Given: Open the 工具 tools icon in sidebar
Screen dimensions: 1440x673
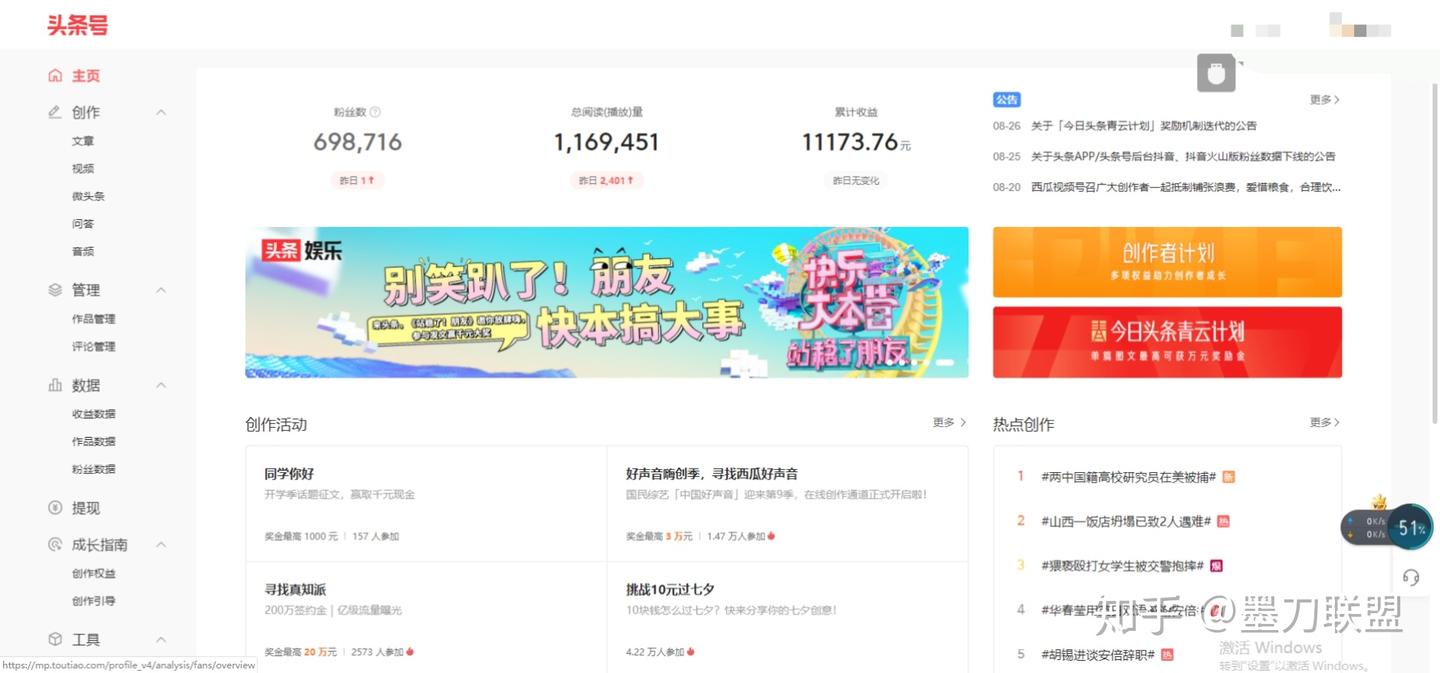Looking at the screenshot, I should pos(56,638).
